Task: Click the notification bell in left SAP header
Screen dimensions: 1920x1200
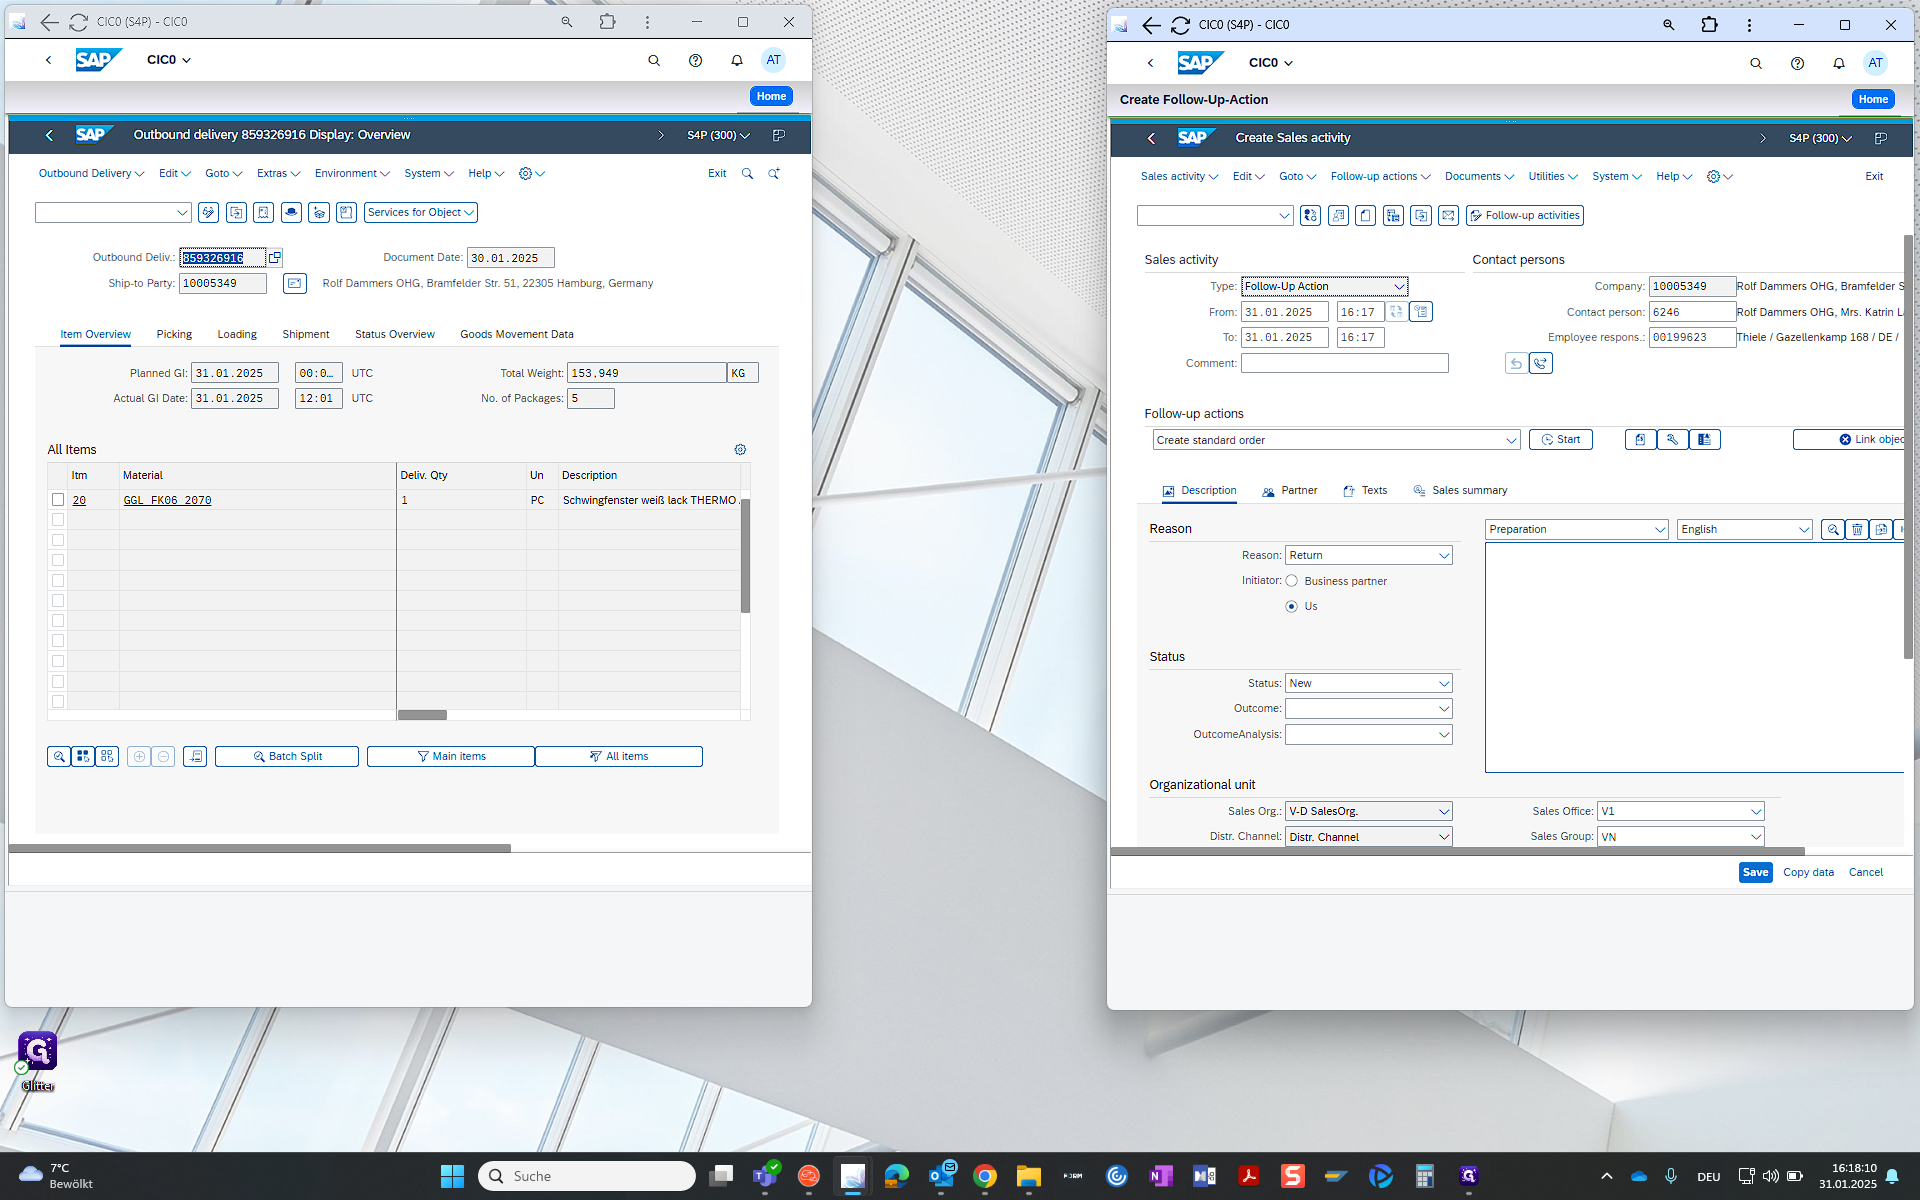Action: coord(737,61)
